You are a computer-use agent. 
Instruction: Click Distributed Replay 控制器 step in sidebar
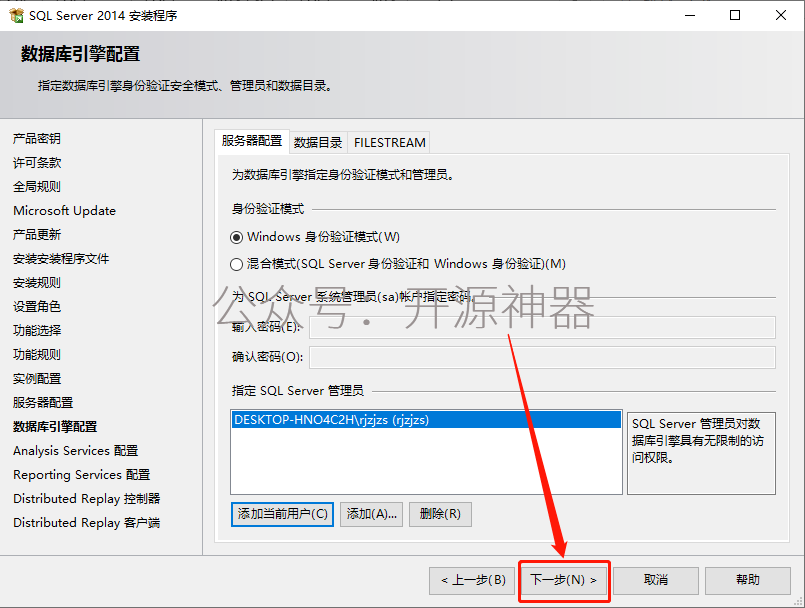(x=87, y=499)
